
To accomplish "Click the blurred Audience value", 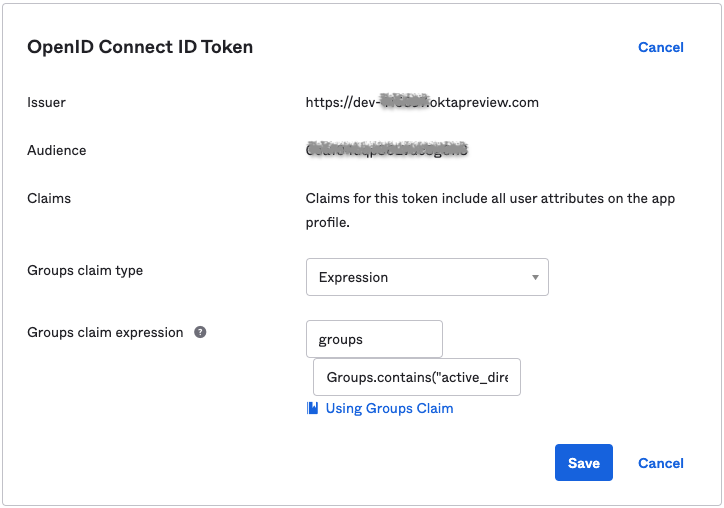I will tap(387, 150).
